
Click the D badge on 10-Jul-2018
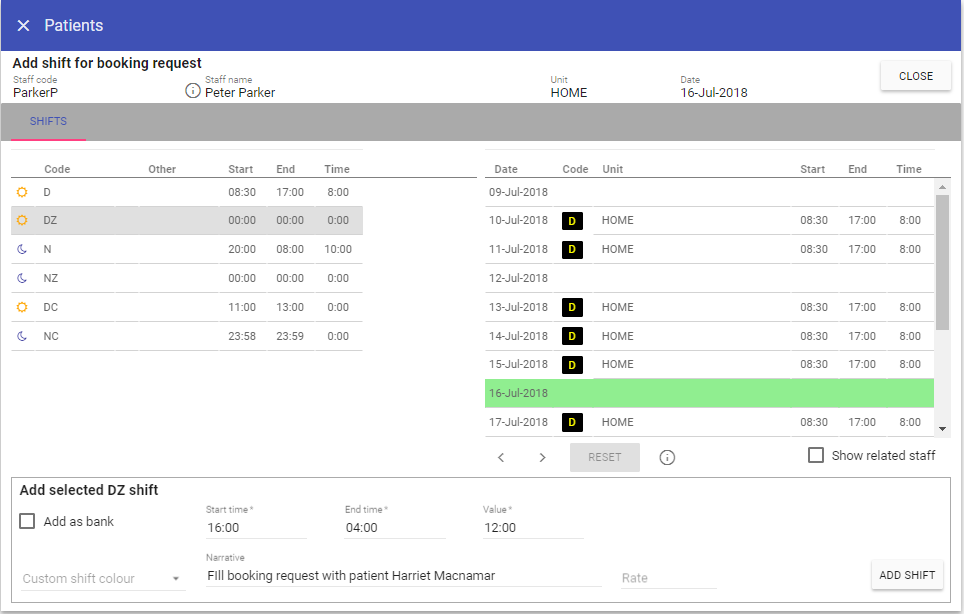(572, 221)
